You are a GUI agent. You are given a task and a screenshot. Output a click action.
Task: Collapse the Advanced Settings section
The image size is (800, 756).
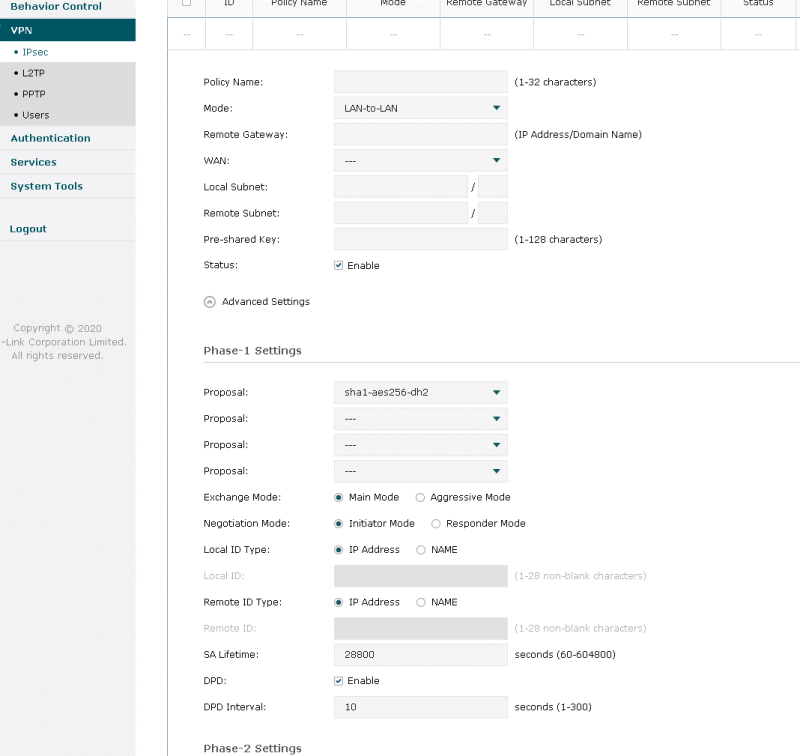tap(209, 302)
